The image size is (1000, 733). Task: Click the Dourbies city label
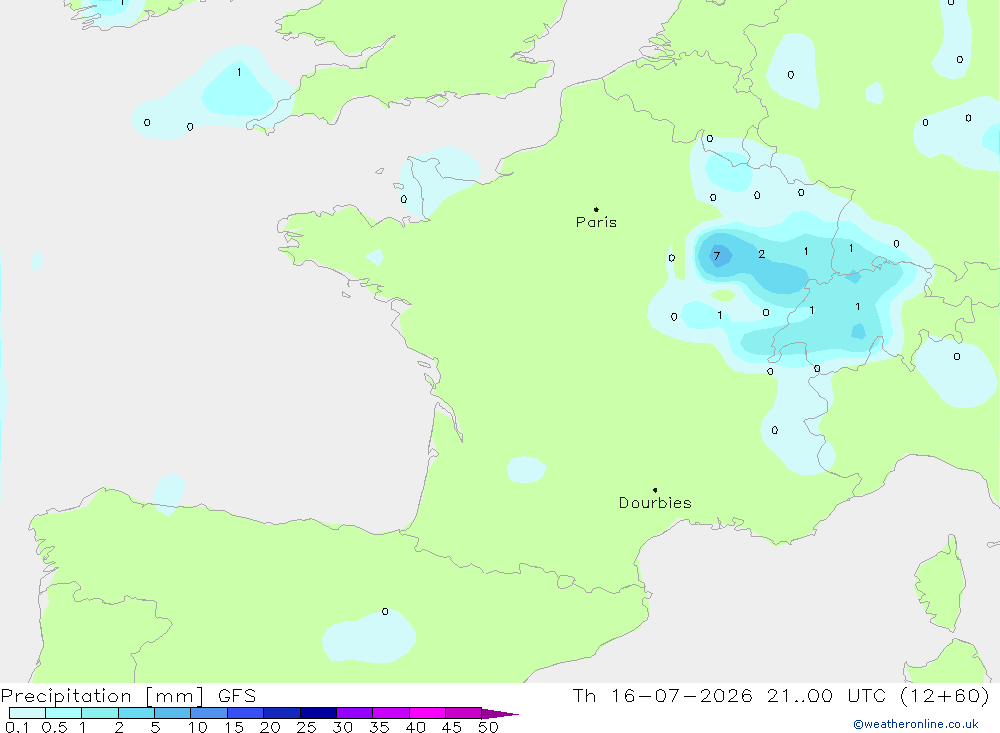(655, 503)
